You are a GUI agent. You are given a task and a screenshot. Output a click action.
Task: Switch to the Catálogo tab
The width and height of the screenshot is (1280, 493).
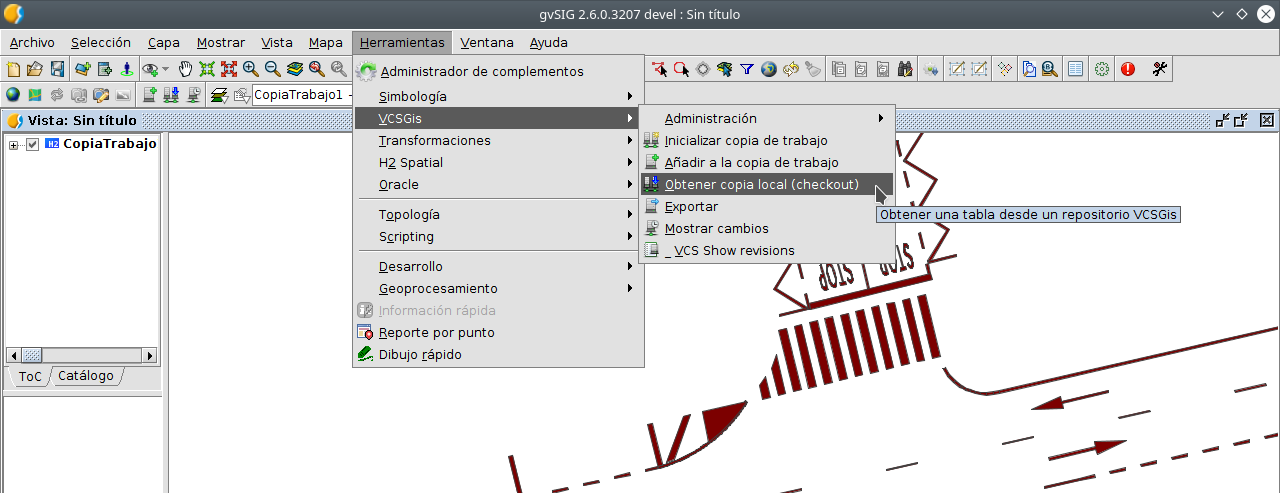pyautogui.click(x=86, y=376)
